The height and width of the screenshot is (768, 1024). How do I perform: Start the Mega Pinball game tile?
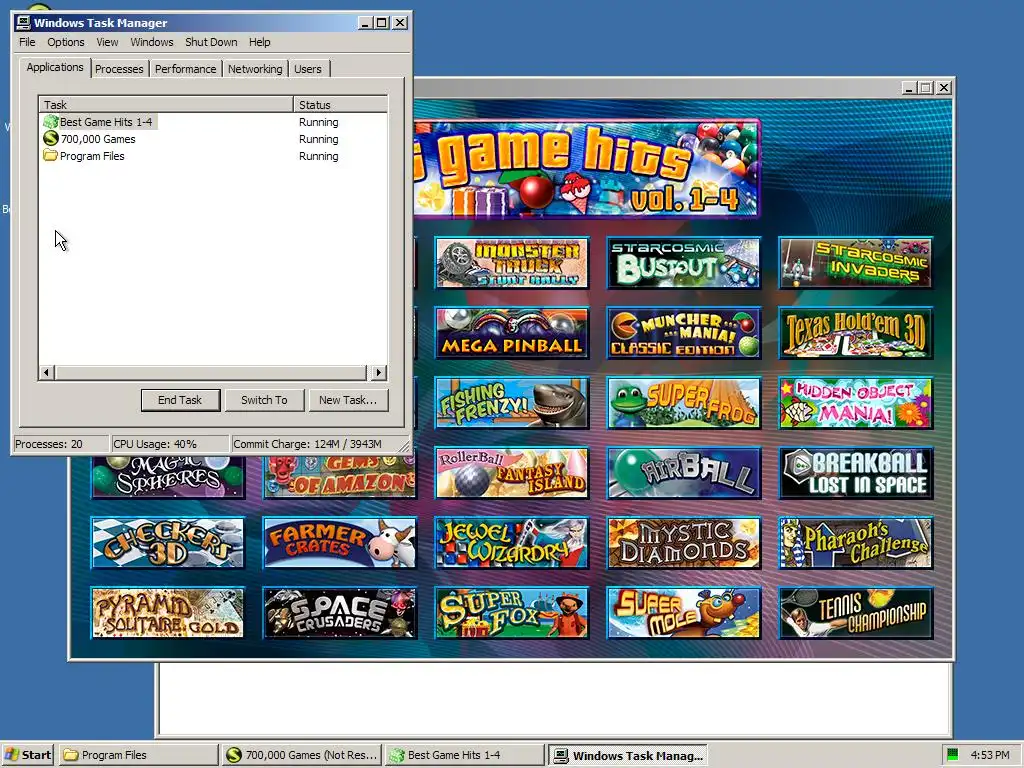(x=512, y=333)
